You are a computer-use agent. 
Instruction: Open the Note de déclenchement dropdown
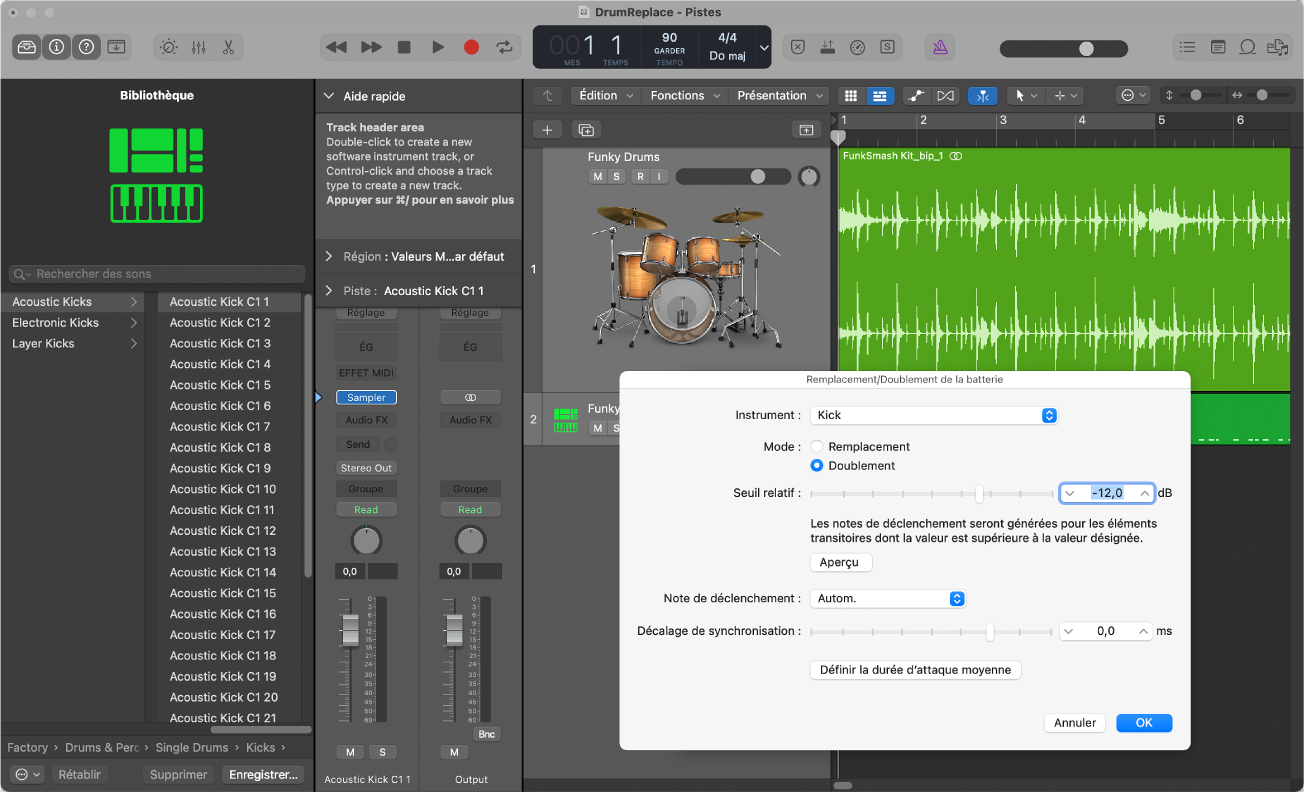click(x=888, y=599)
